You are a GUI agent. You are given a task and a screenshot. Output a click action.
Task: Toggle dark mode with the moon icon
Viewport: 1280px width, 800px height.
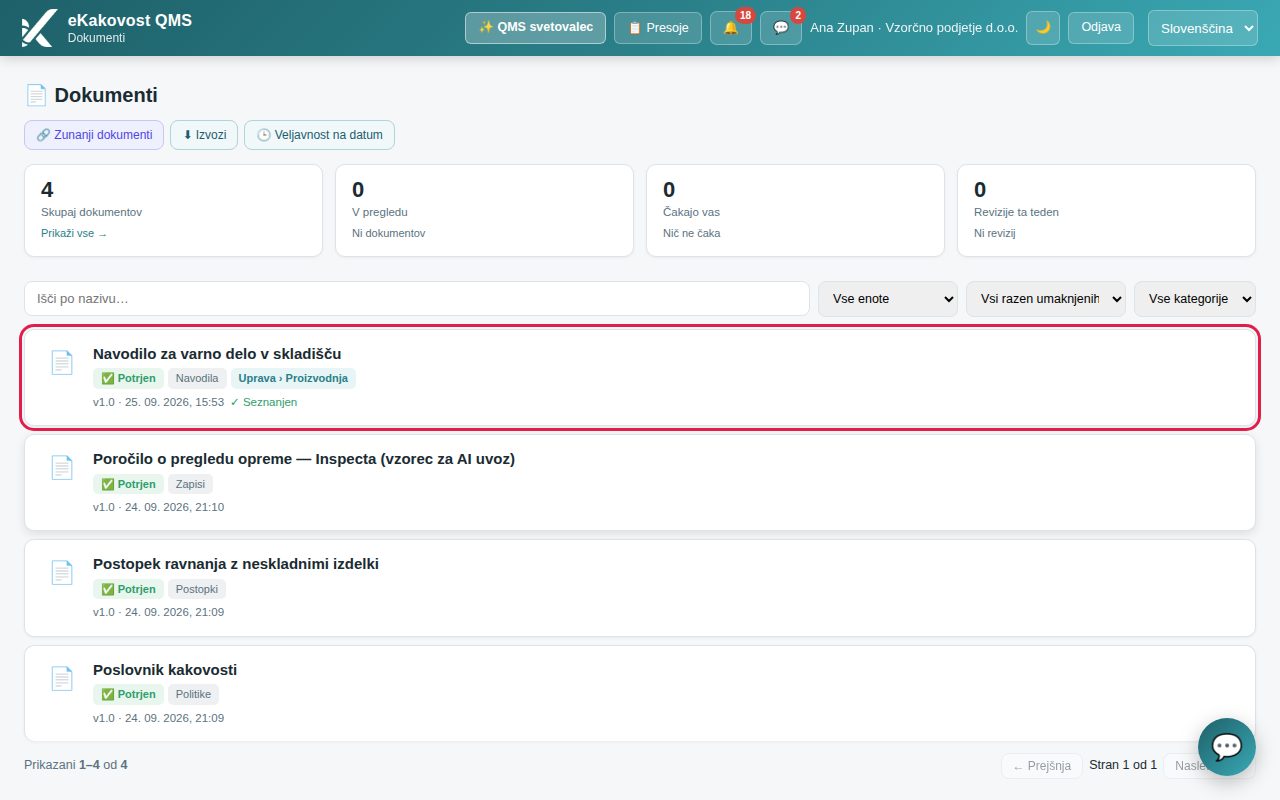1043,28
